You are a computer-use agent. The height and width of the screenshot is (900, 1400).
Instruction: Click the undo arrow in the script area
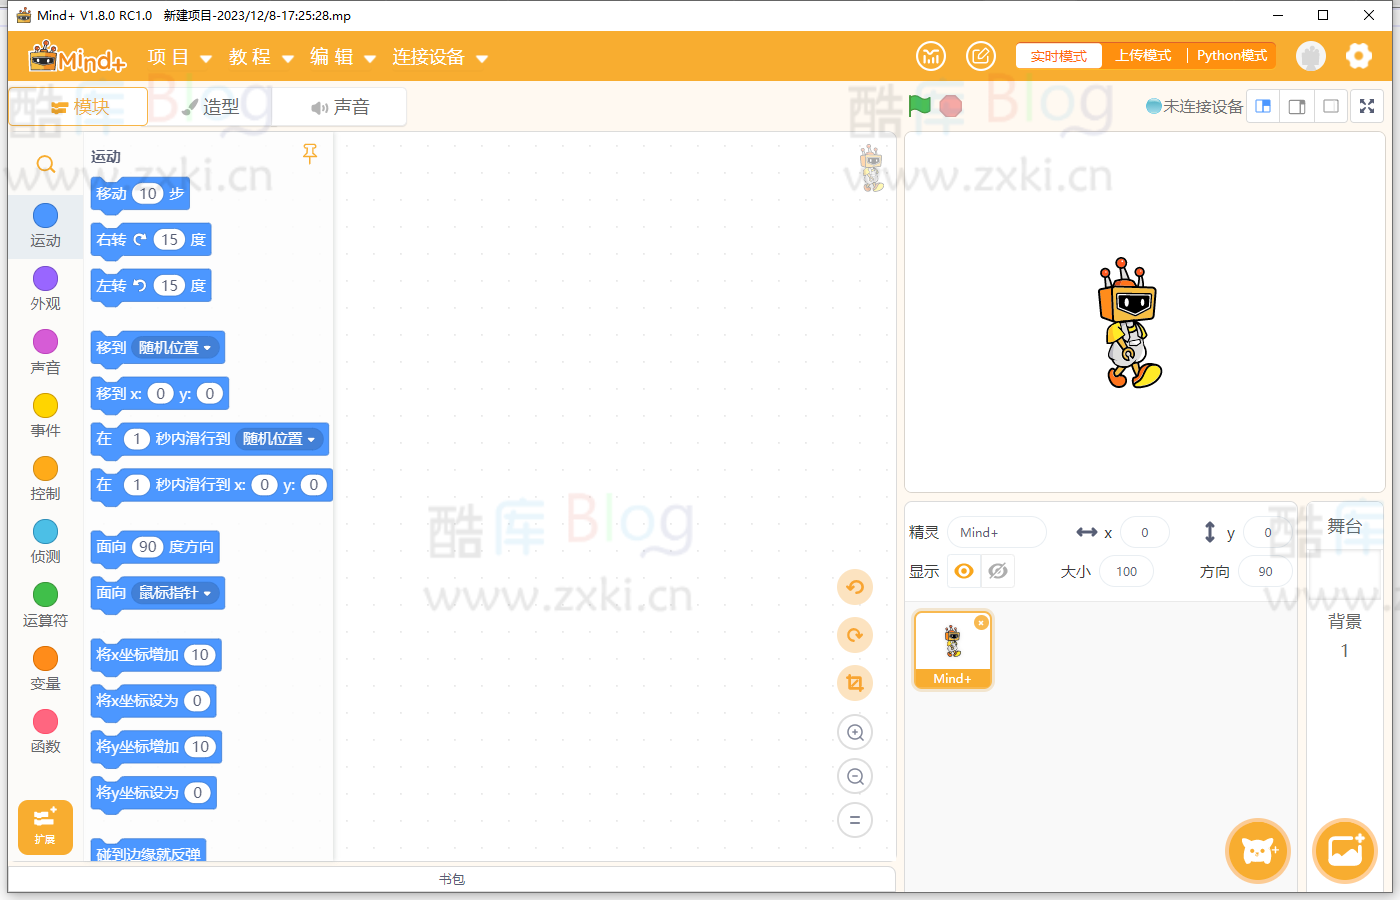click(855, 587)
